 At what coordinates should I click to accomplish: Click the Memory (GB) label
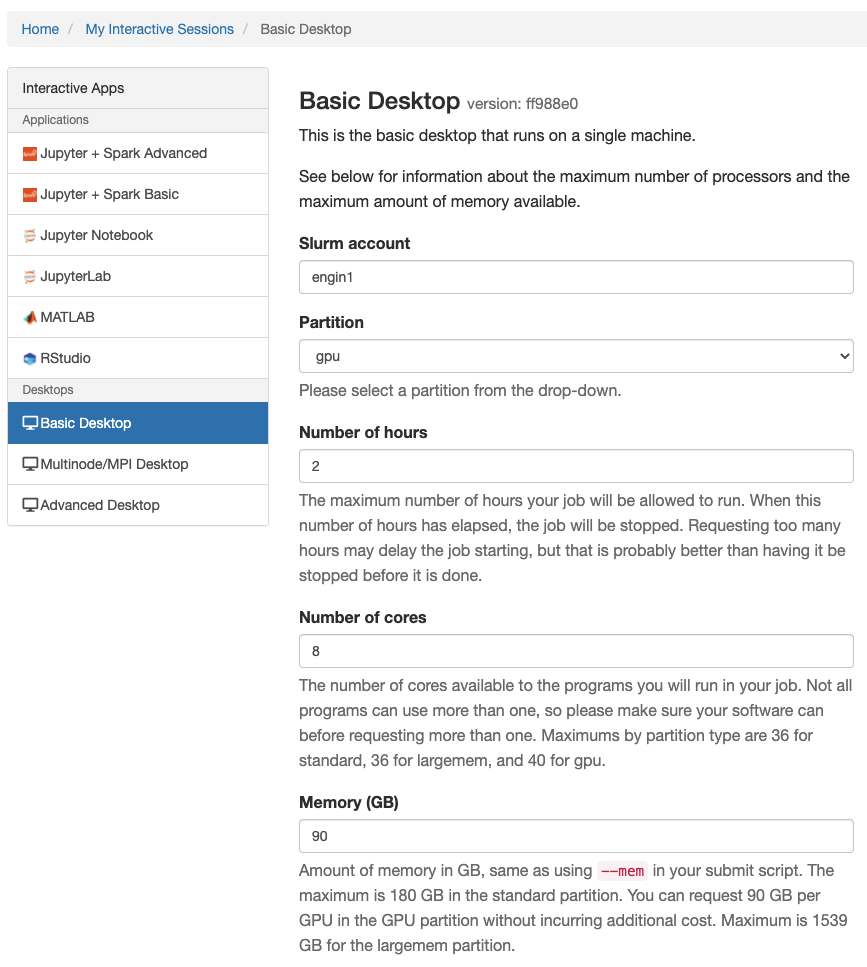pyautogui.click(x=349, y=802)
